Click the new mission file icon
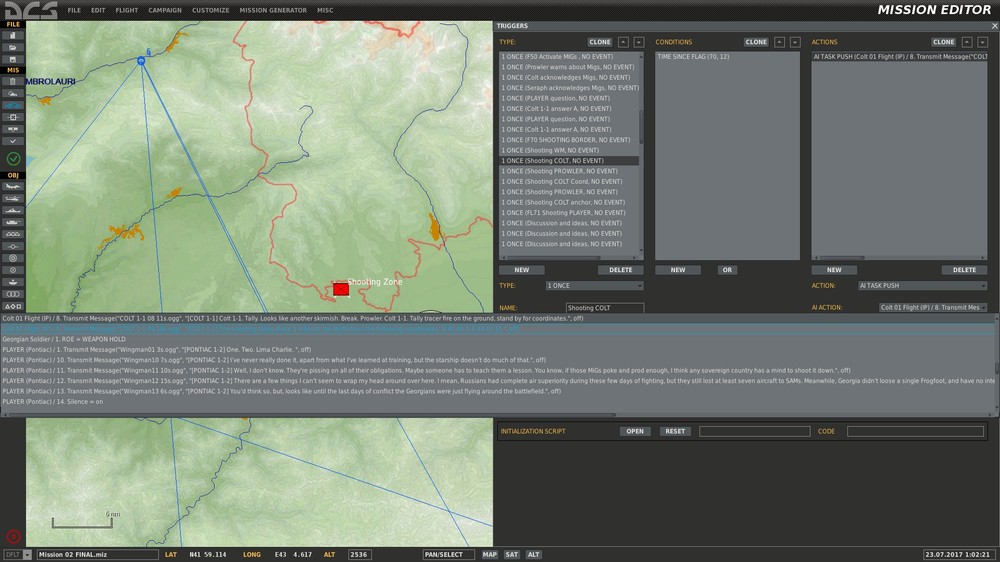The image size is (1000, 562). 13,35
